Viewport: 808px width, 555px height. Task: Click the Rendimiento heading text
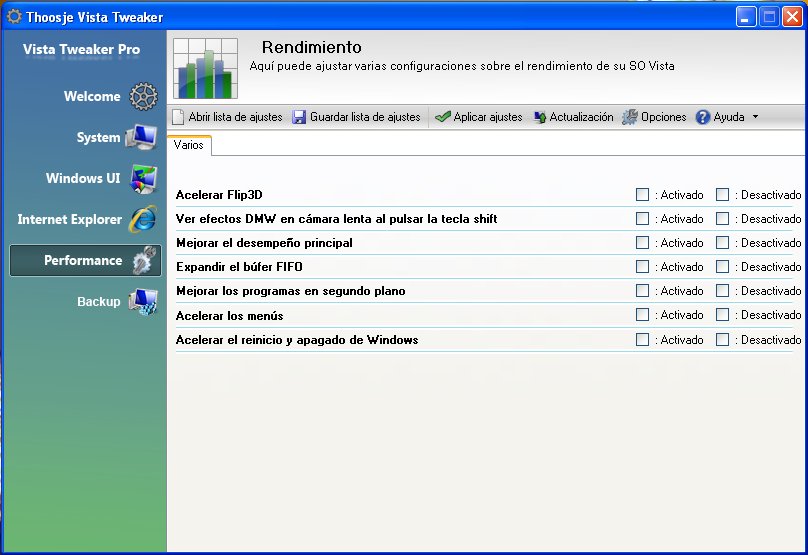point(311,47)
